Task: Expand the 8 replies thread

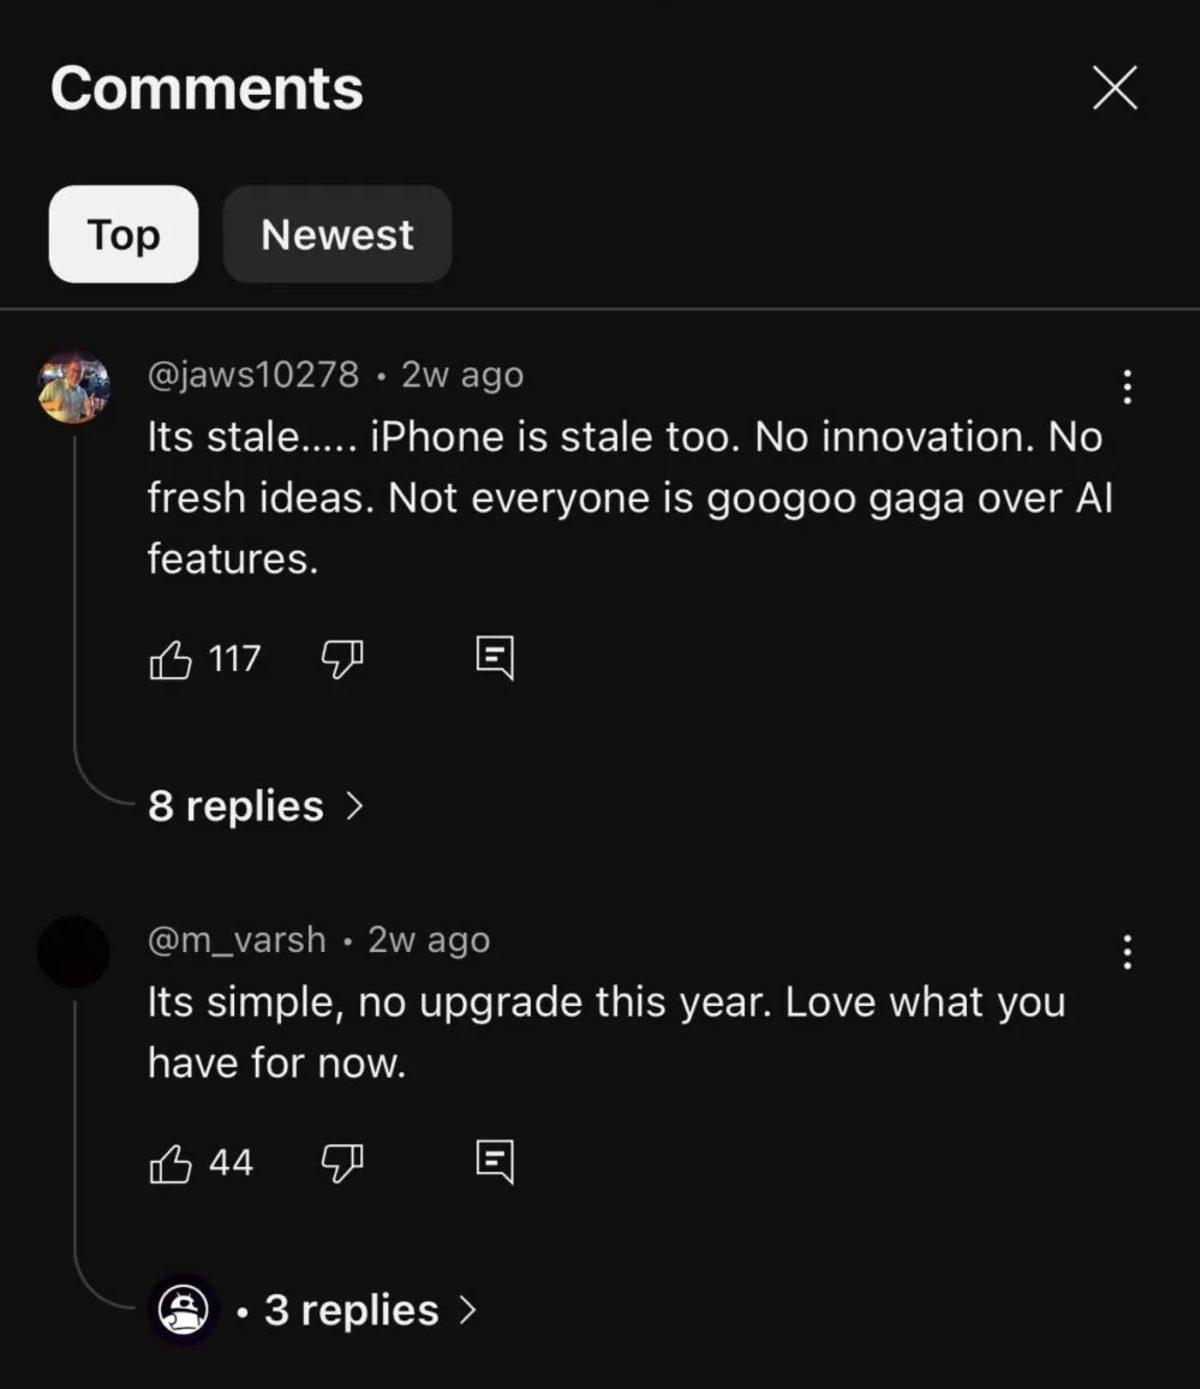Action: (255, 806)
